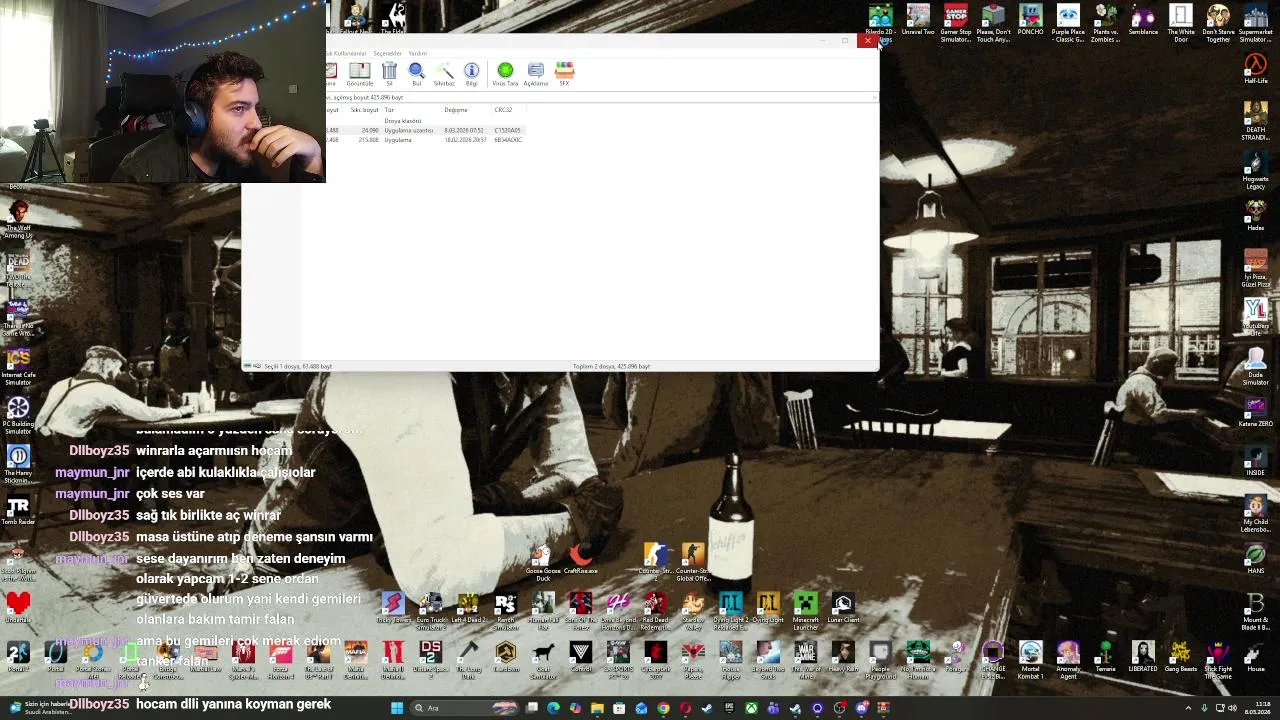Screen dimensions: 1280x720
Task: Select Goose Goose Duck desktop shortcut
Action: (543, 563)
